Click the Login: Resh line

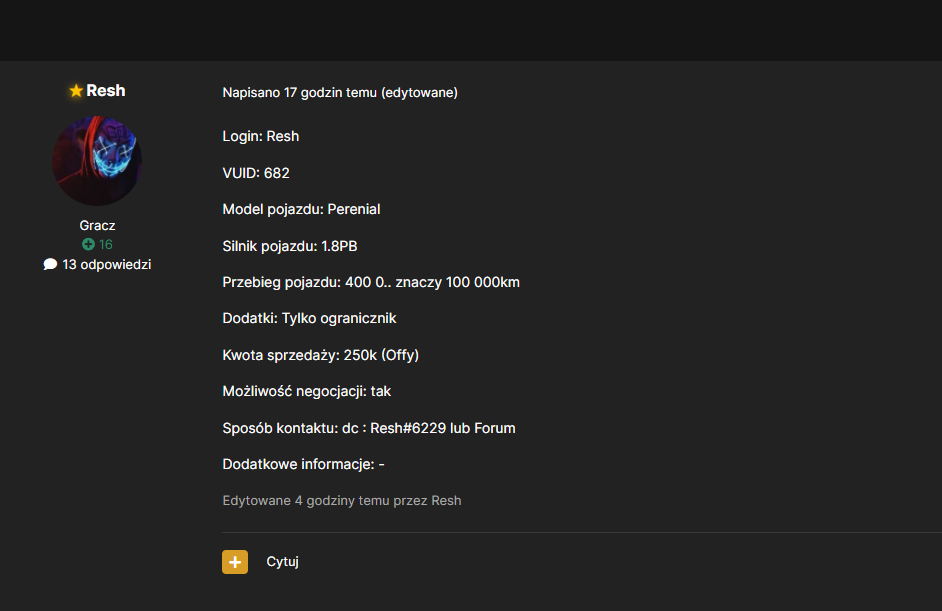click(x=261, y=136)
